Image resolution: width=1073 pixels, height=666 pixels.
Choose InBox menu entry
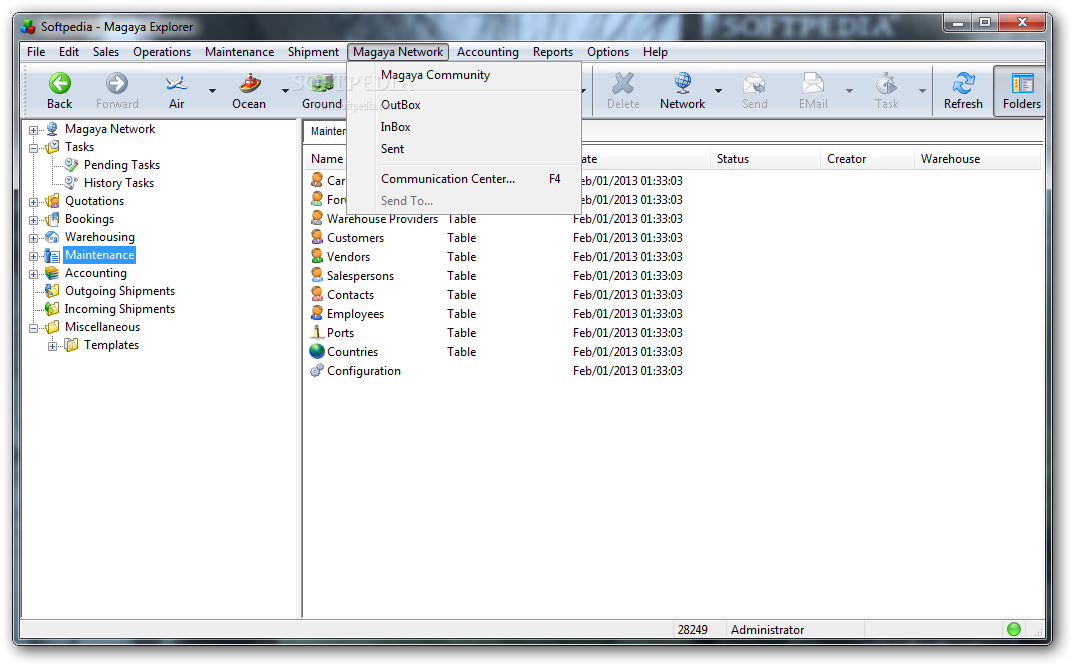click(465, 127)
